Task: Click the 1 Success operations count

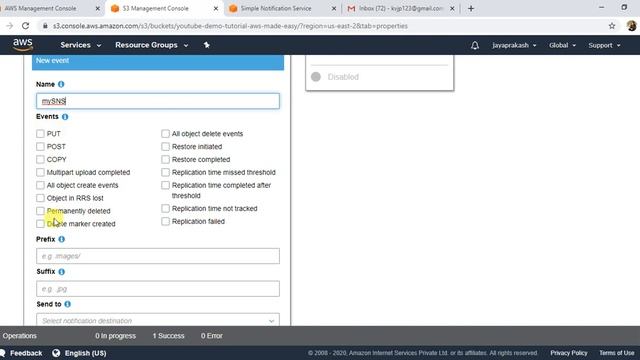Action: point(169,336)
